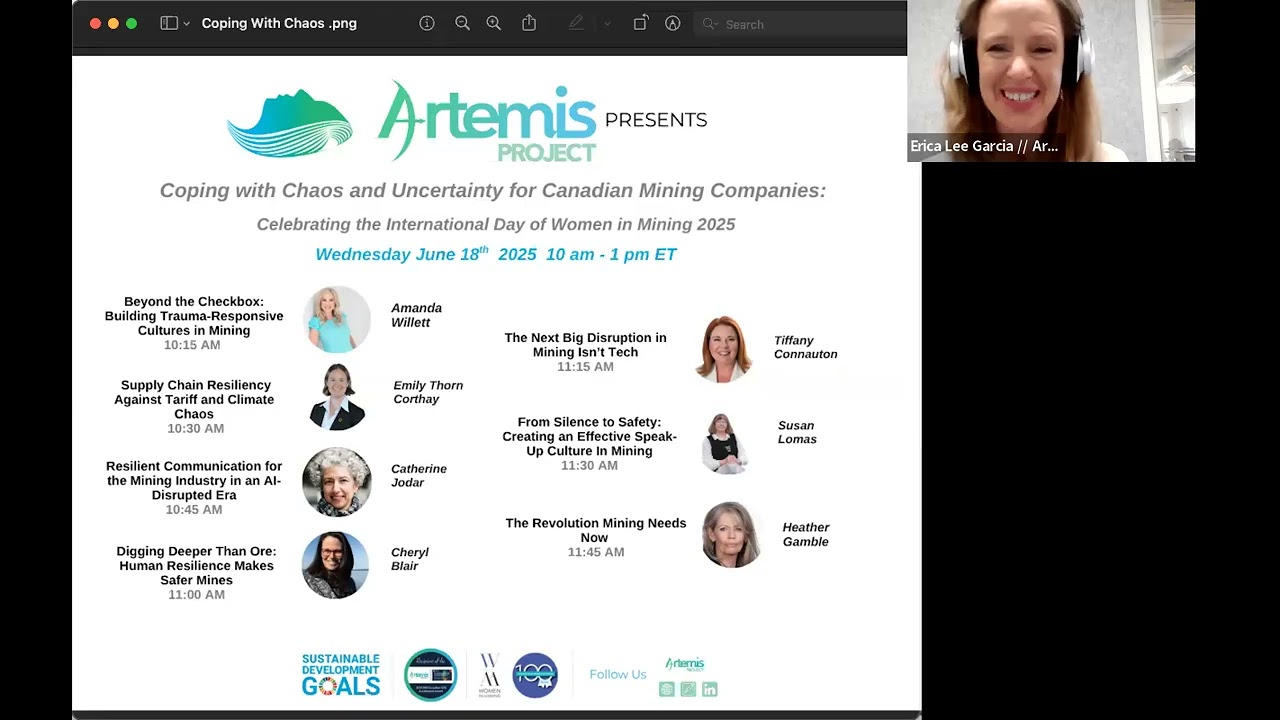
Task: Click the name Cheryl Blair
Action: point(409,559)
